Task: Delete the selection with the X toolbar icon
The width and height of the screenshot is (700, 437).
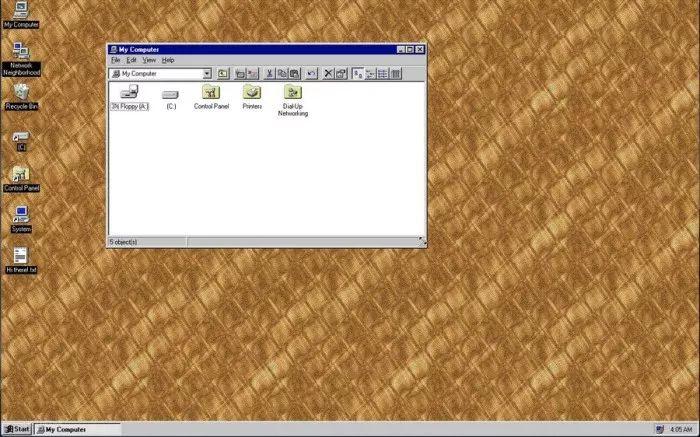Action: (328, 74)
